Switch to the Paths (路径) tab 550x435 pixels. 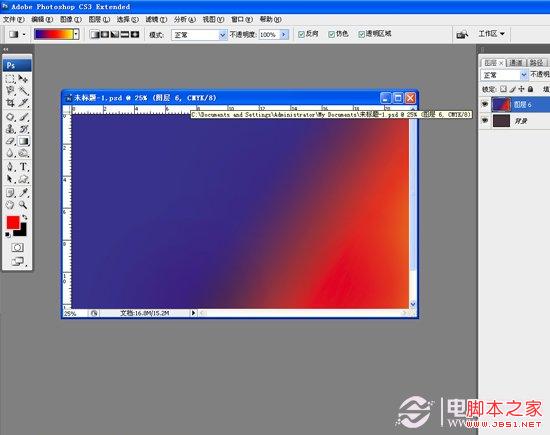tap(536, 63)
